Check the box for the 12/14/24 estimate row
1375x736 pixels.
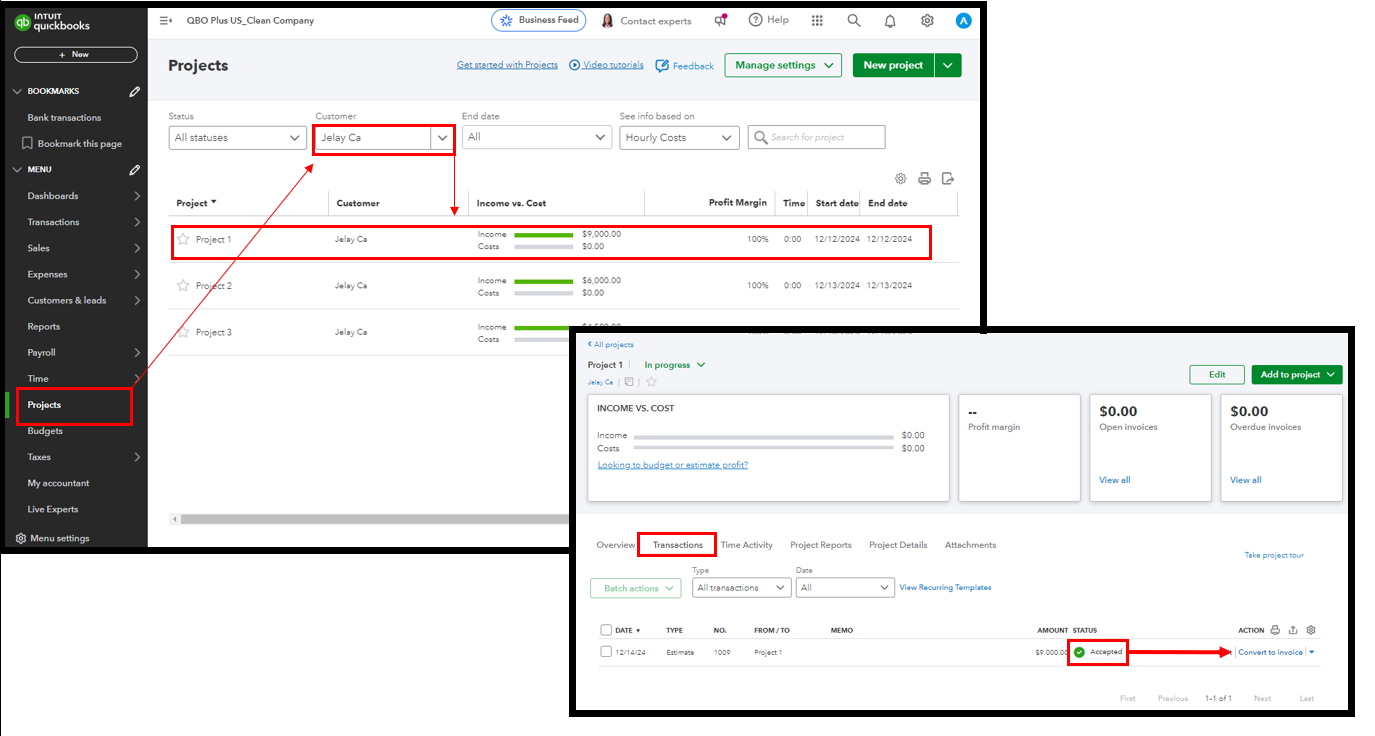606,652
